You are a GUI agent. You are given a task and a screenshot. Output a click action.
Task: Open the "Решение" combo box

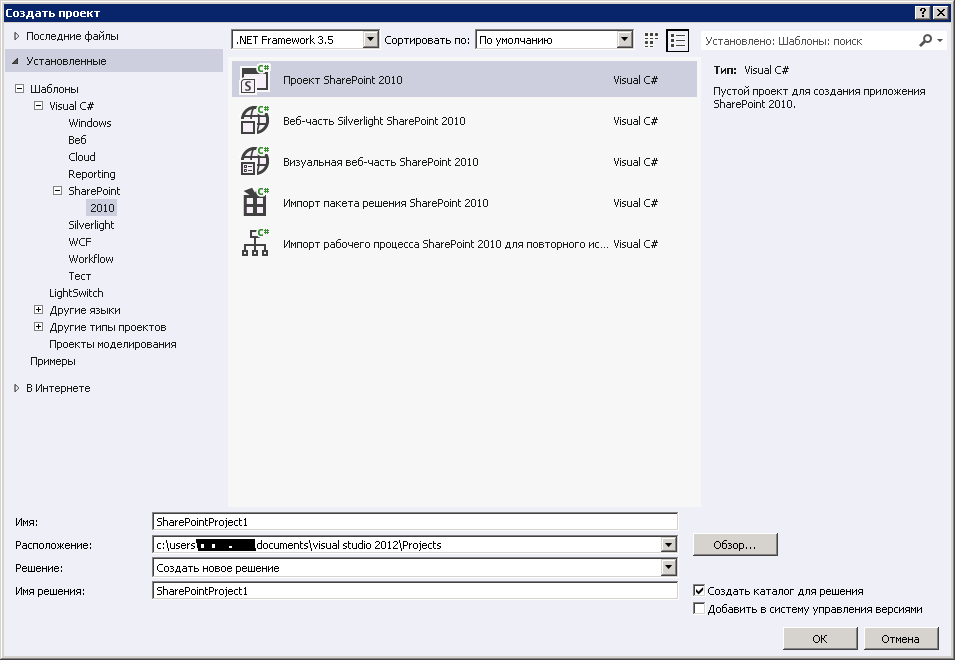click(x=669, y=568)
